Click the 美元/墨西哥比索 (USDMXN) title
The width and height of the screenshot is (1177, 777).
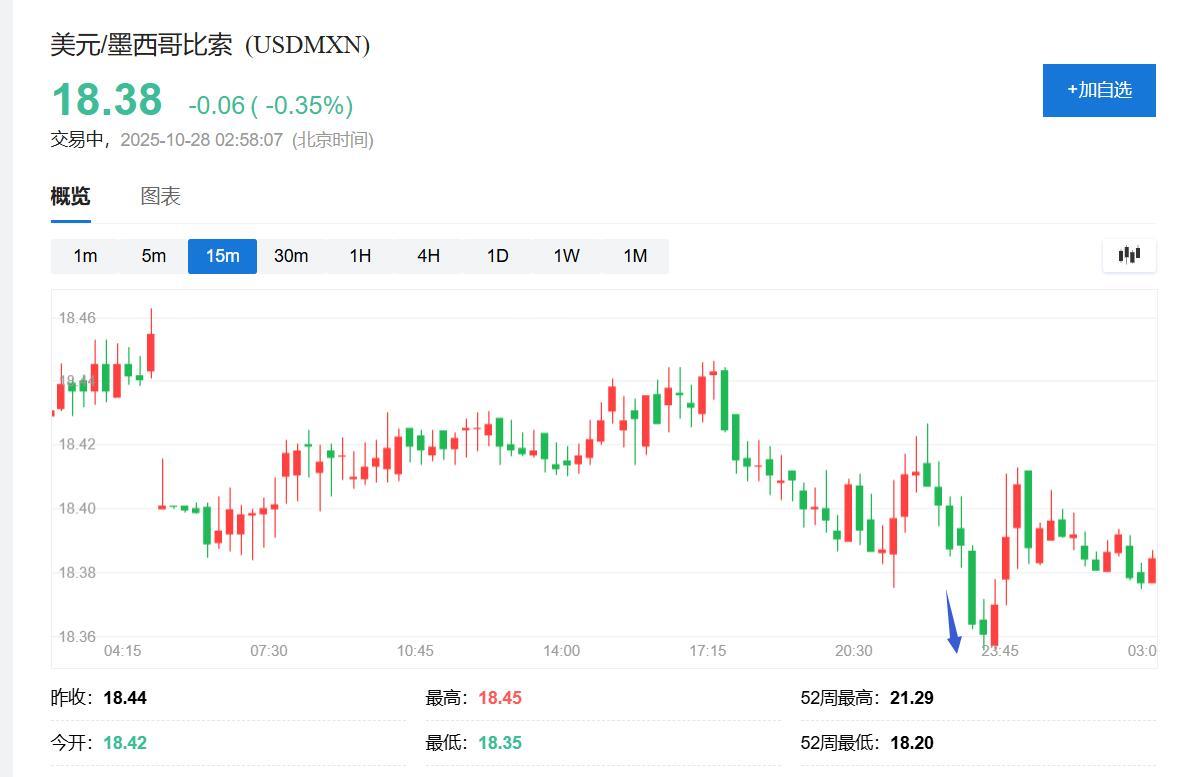(210, 45)
